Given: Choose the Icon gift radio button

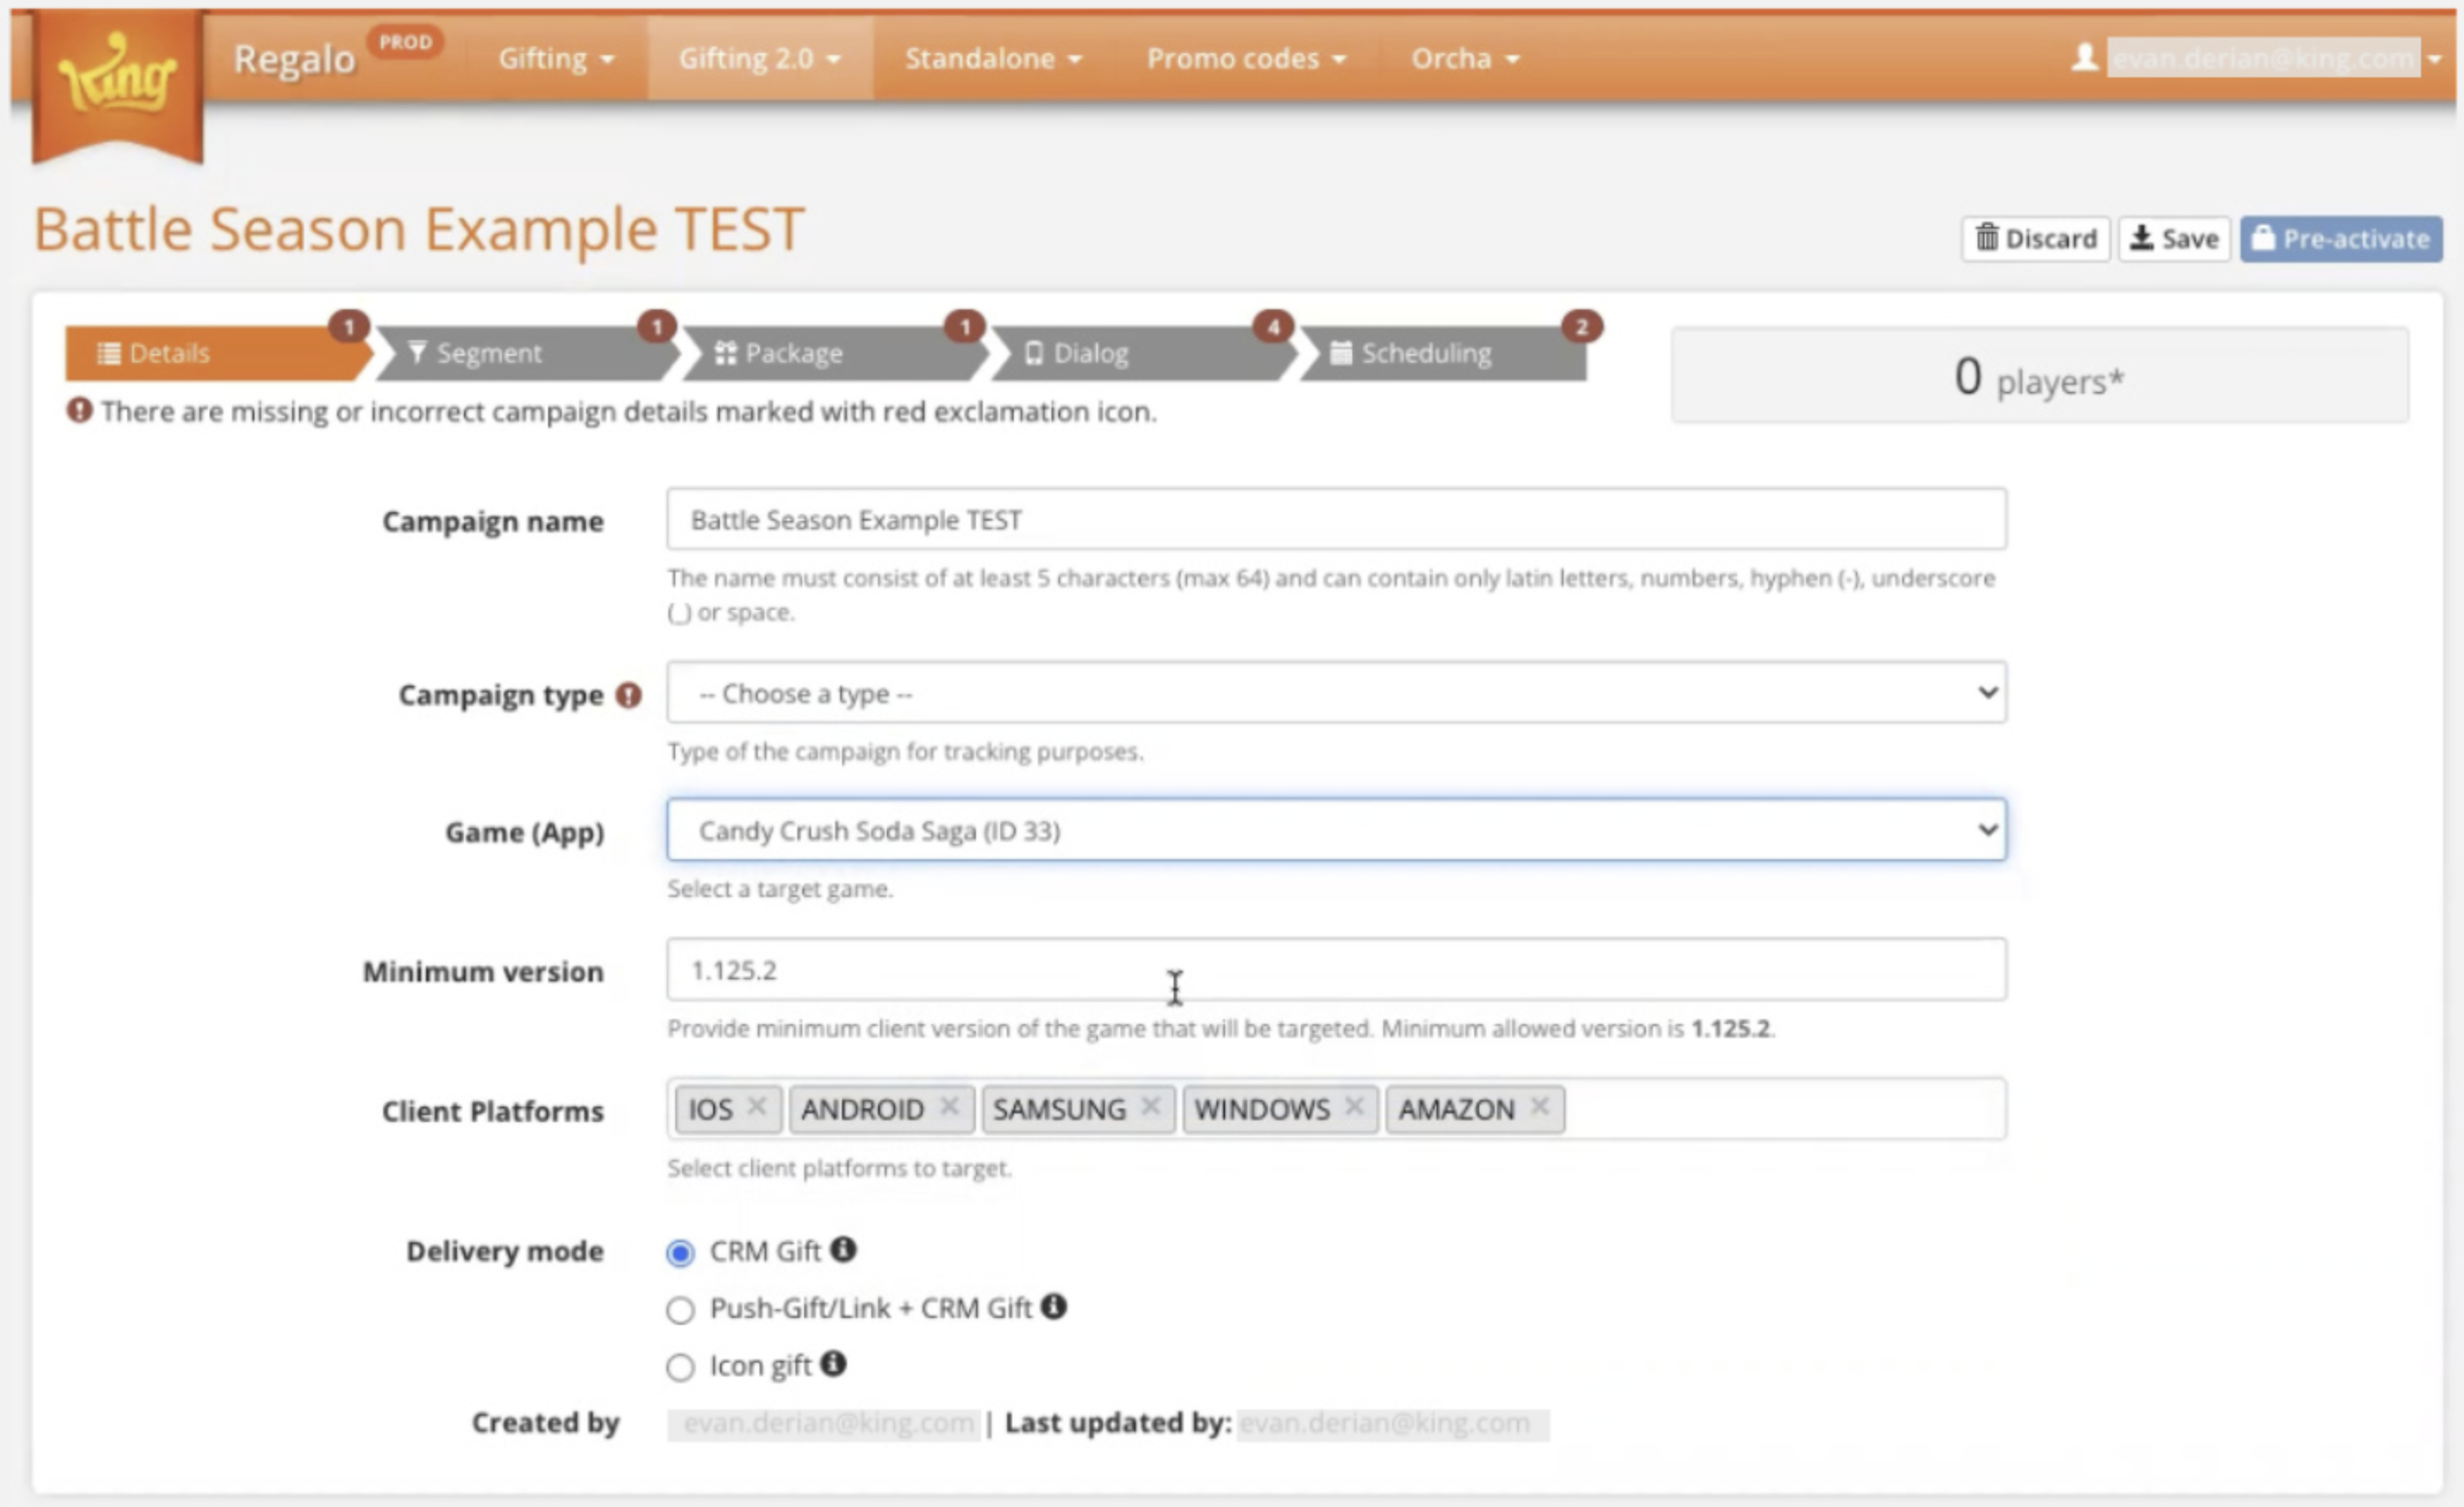Looking at the screenshot, I should tap(680, 1367).
